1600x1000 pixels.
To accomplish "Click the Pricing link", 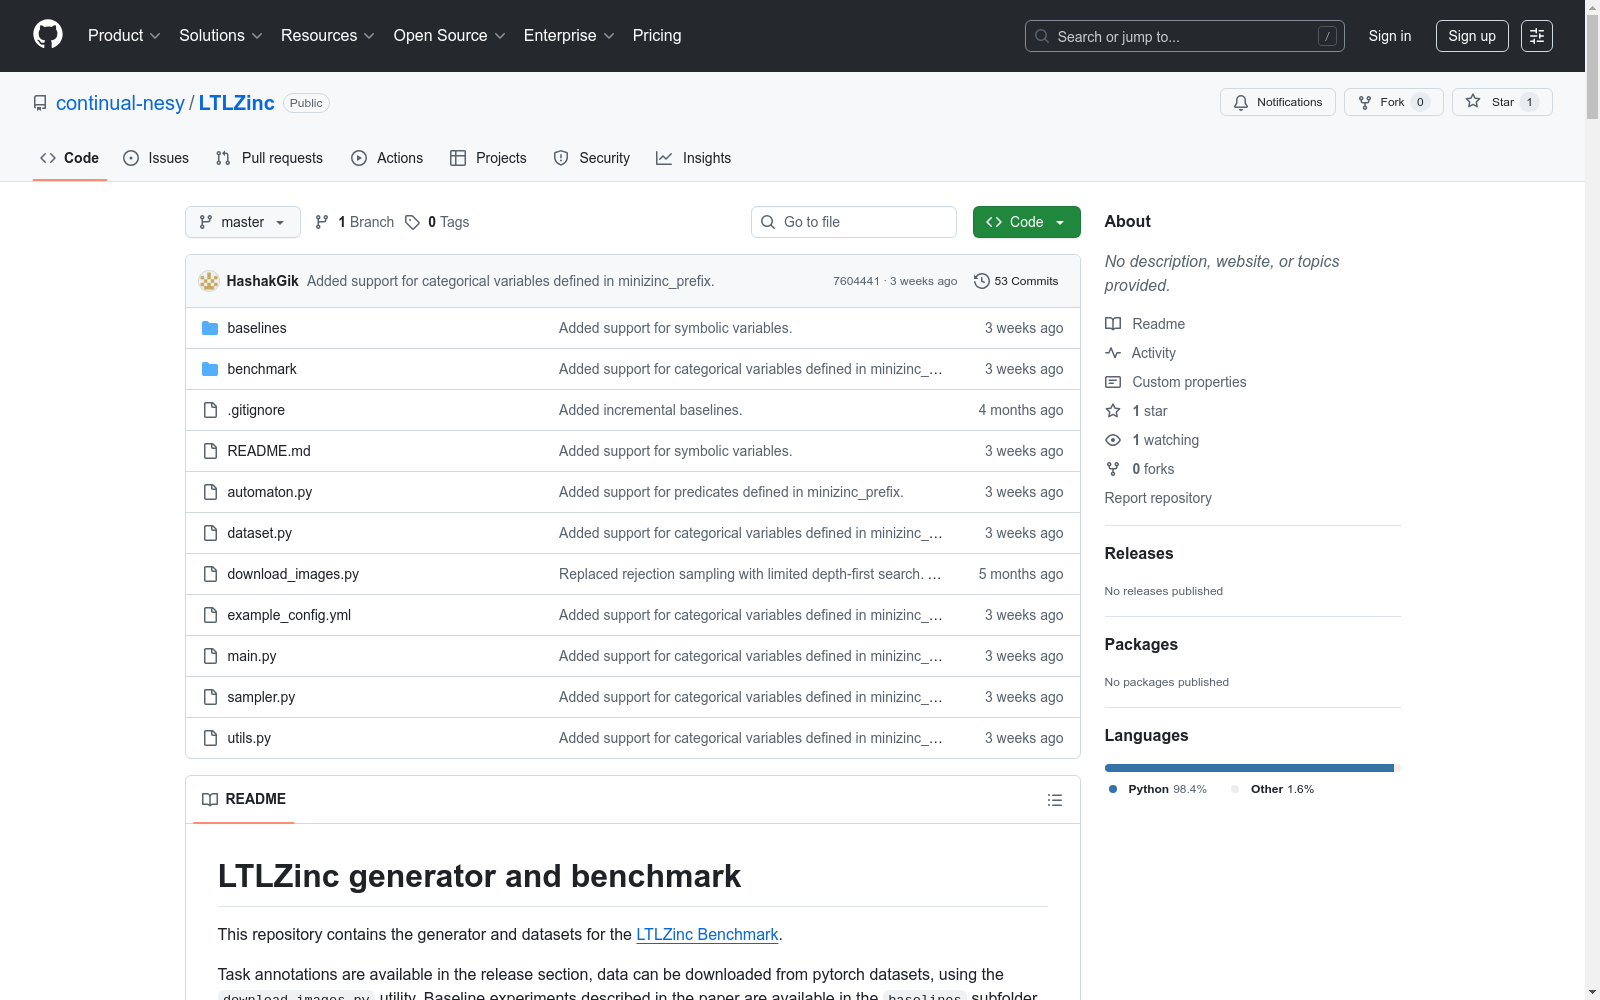I will tap(657, 36).
